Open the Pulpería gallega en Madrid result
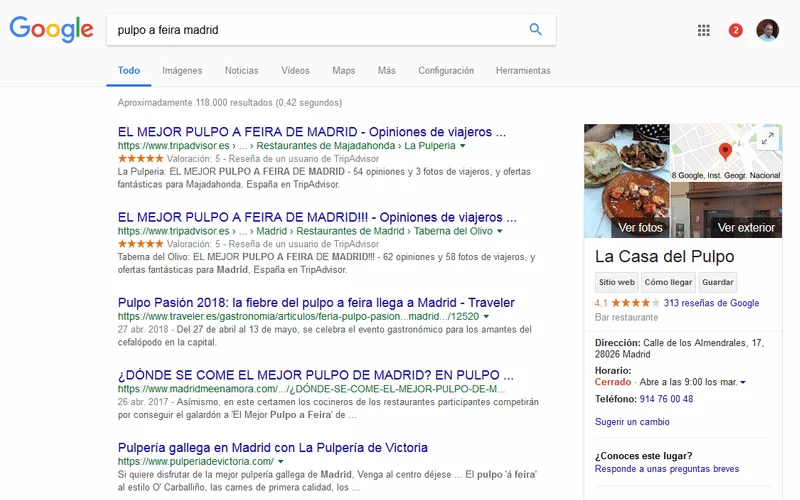This screenshot has width=800, height=500. point(272,447)
